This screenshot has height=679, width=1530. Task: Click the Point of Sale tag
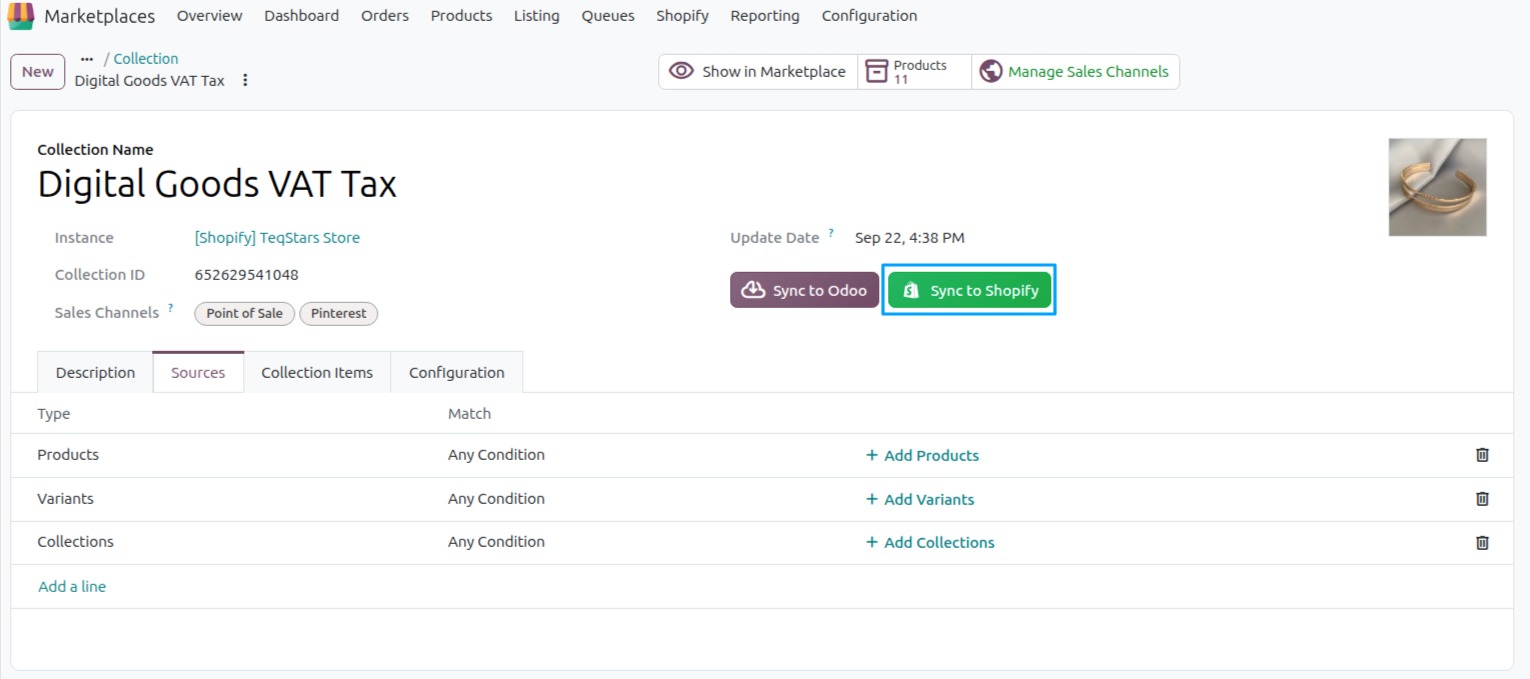(x=244, y=313)
